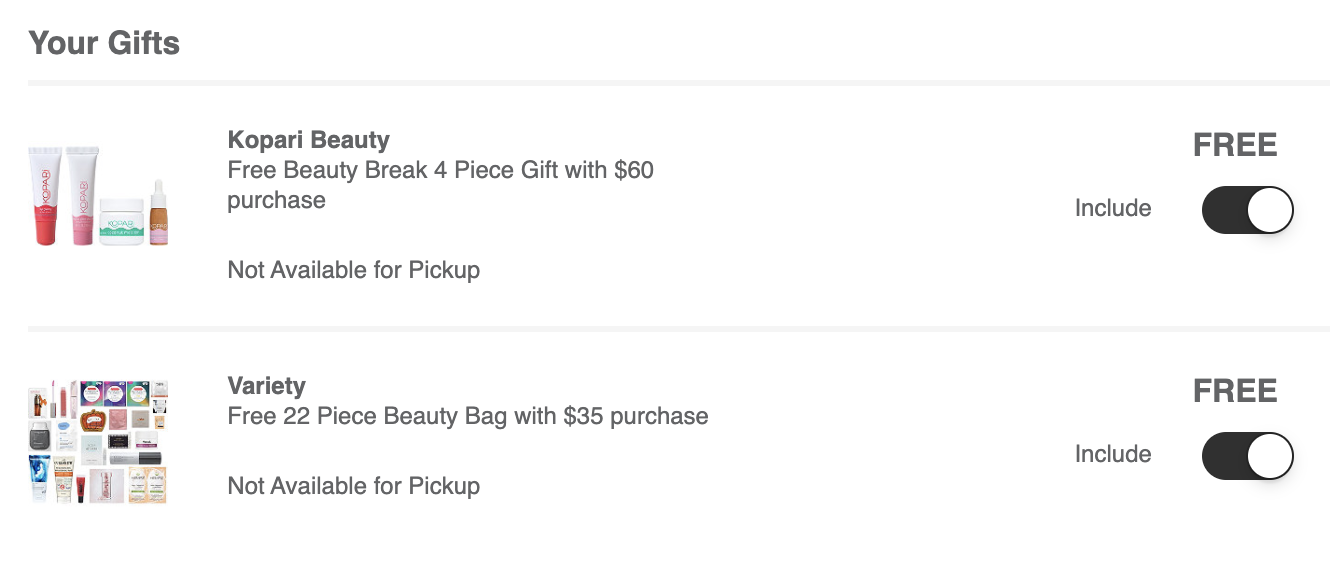The image size is (1338, 576).
Task: Click the Include label for Variety gift
Action: click(x=1113, y=454)
